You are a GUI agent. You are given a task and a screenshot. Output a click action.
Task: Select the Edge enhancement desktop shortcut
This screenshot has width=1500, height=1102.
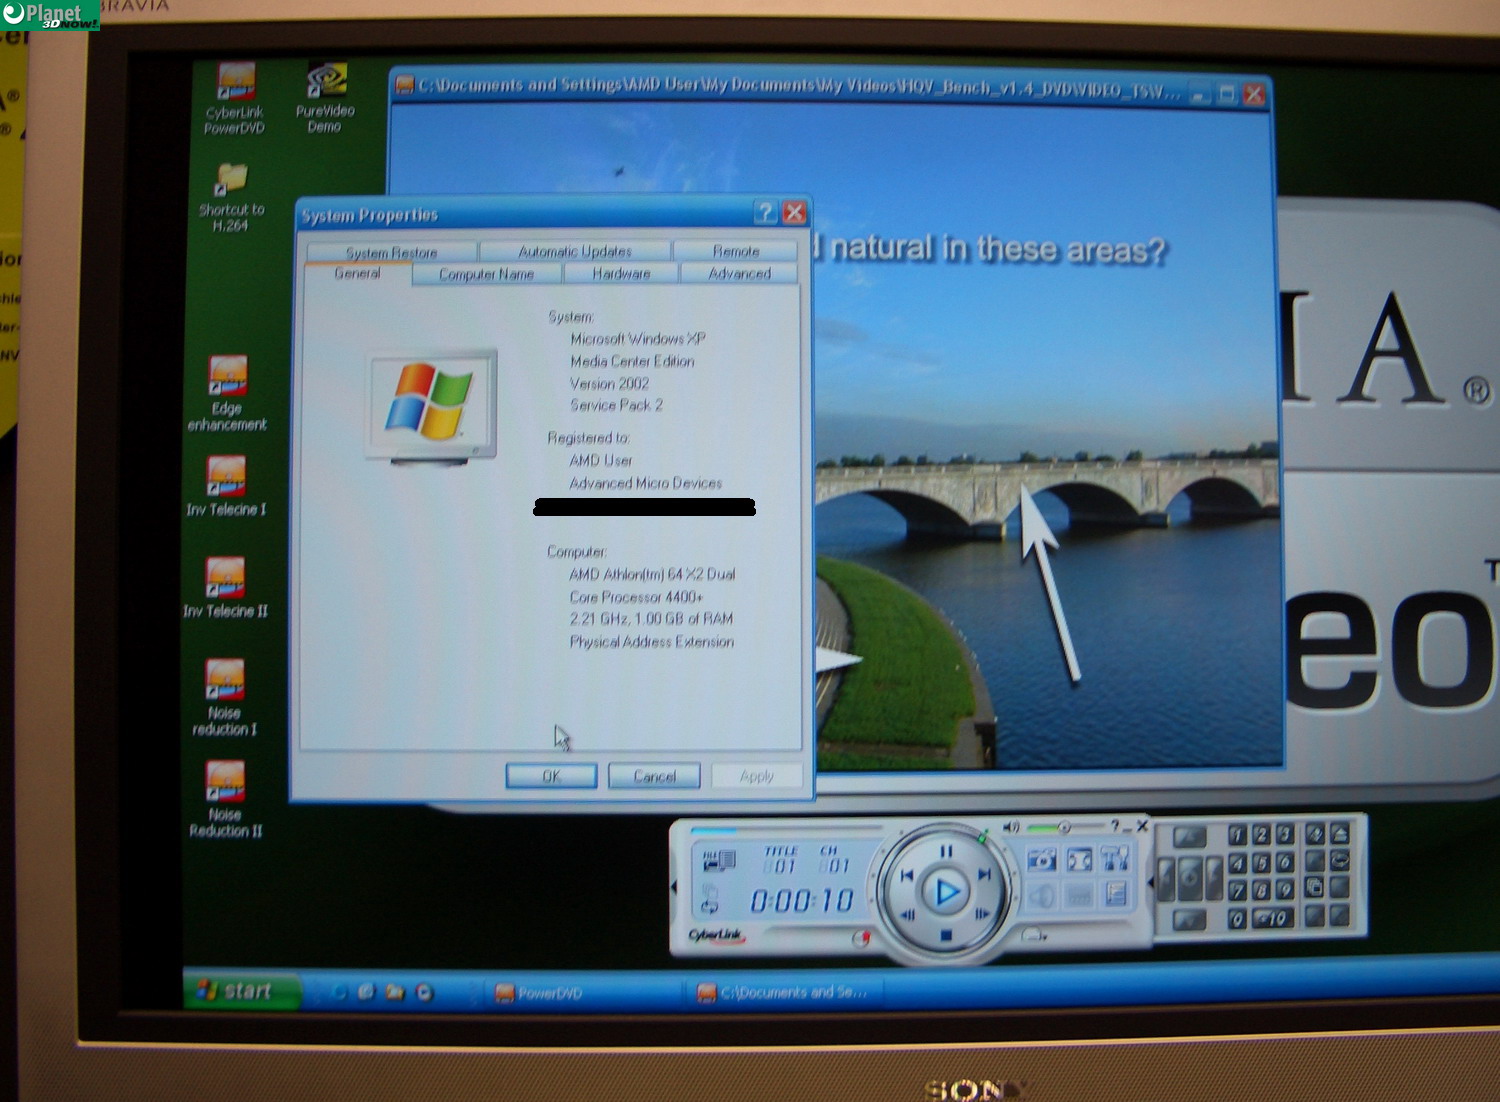[x=227, y=394]
